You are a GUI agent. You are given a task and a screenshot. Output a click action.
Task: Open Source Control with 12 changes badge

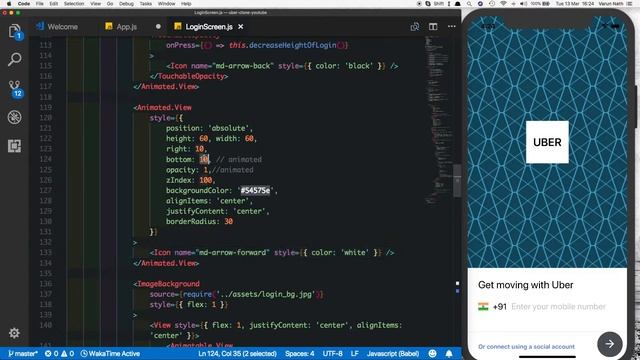[15, 89]
